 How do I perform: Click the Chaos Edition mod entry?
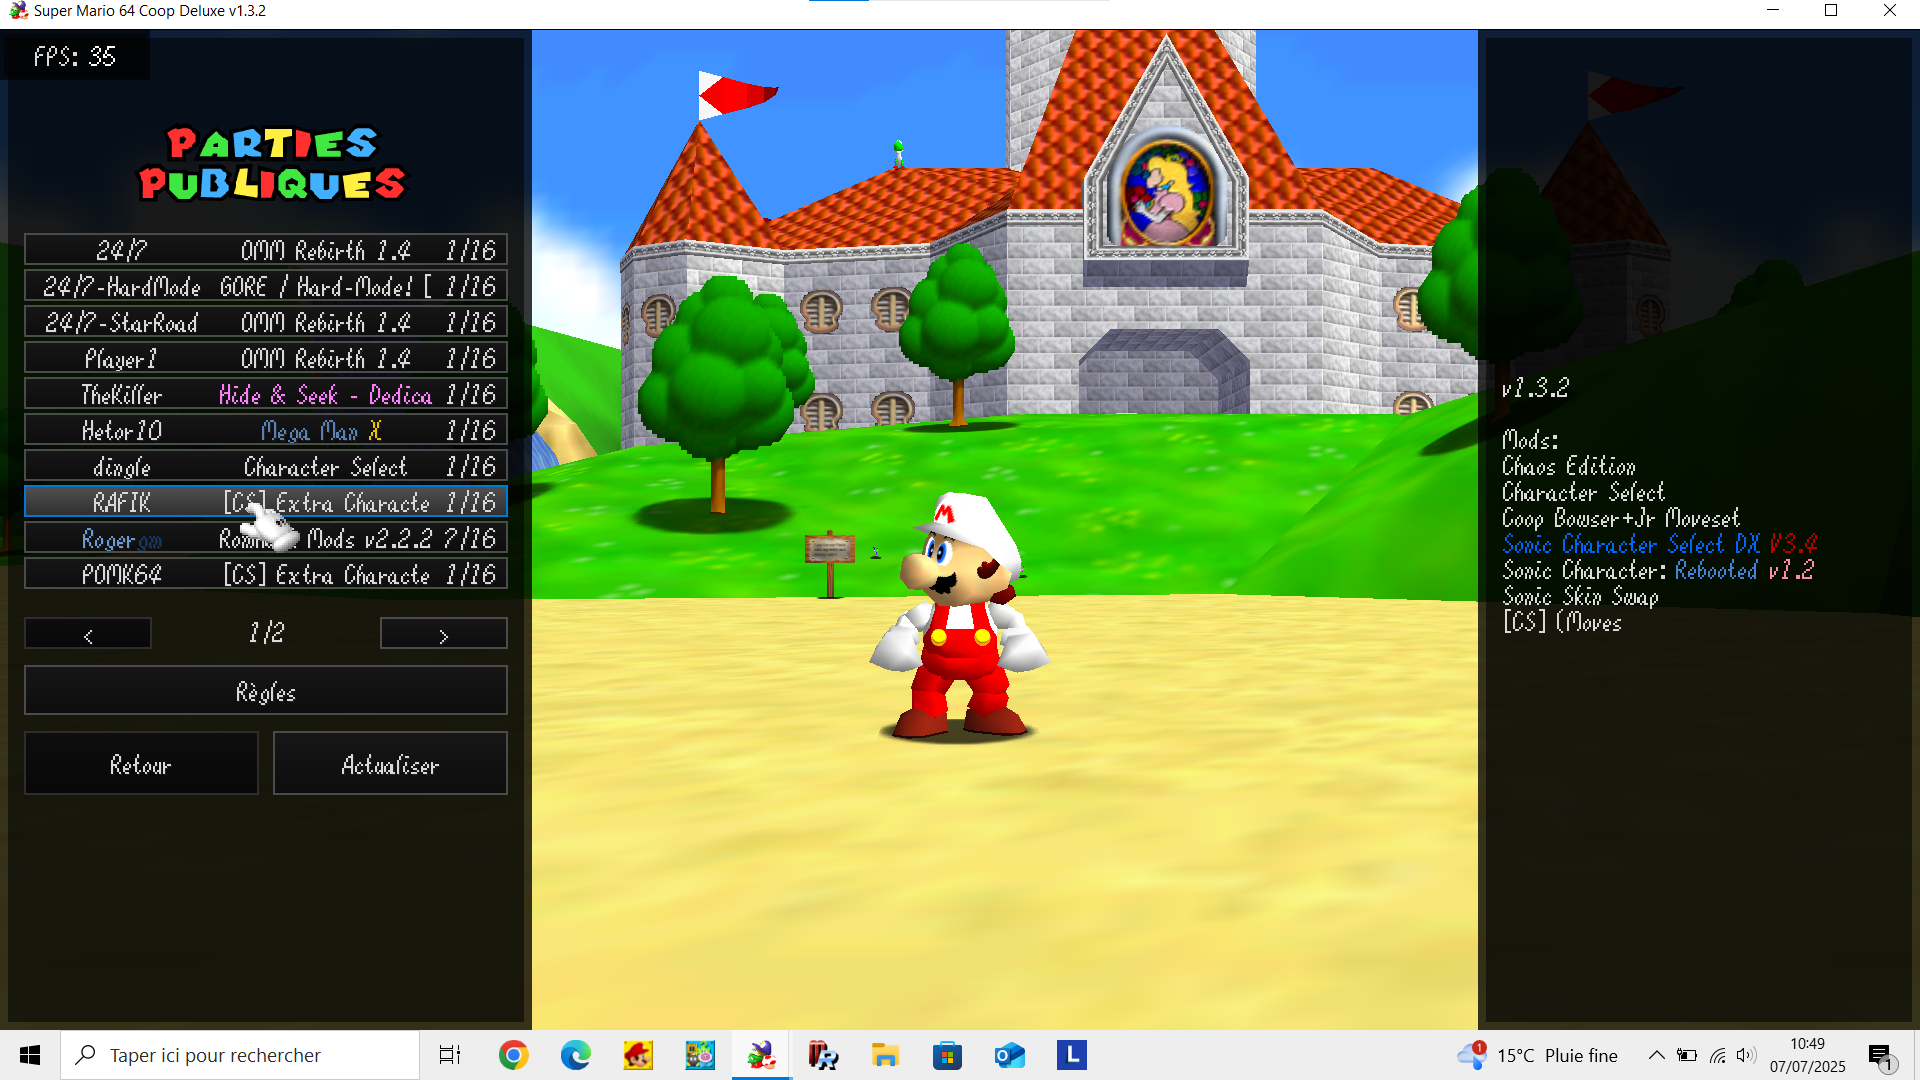1569,466
